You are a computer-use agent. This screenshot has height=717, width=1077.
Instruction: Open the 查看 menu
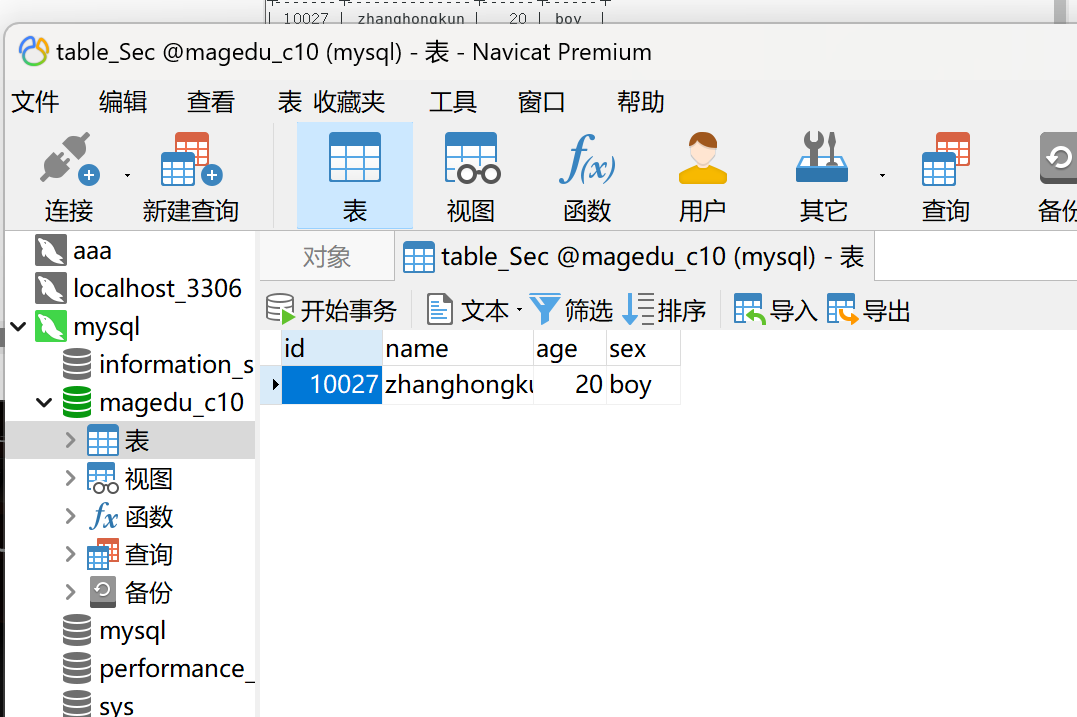pos(211,102)
